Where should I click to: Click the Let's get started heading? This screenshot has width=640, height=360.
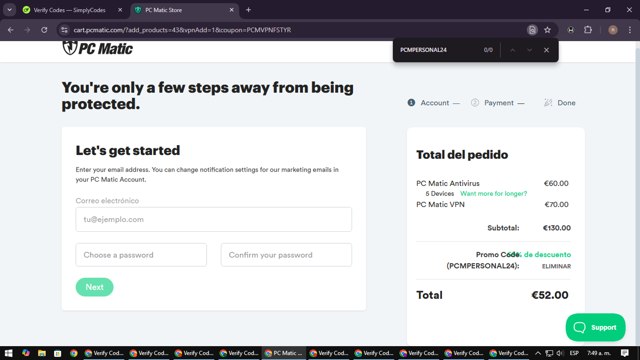point(128,150)
